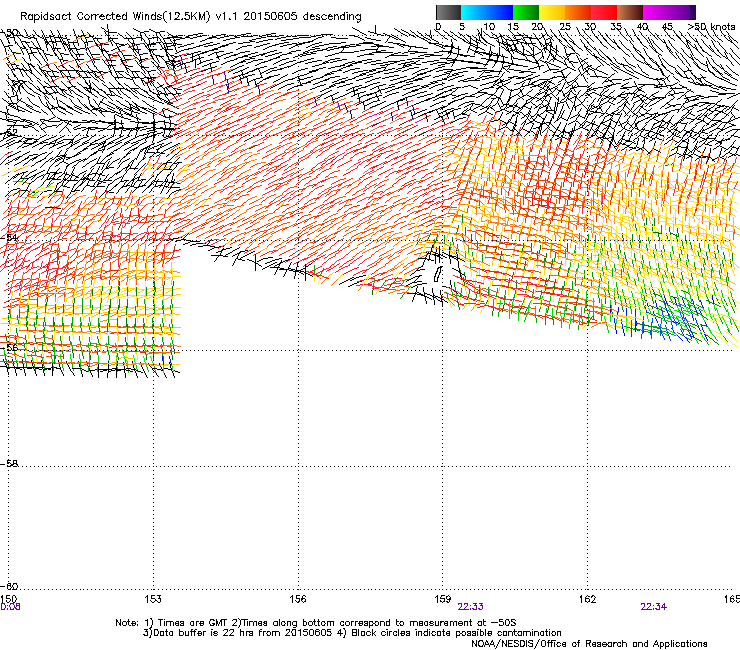Click the latitude label '-60'
740x650 pixels.
(x=9, y=586)
